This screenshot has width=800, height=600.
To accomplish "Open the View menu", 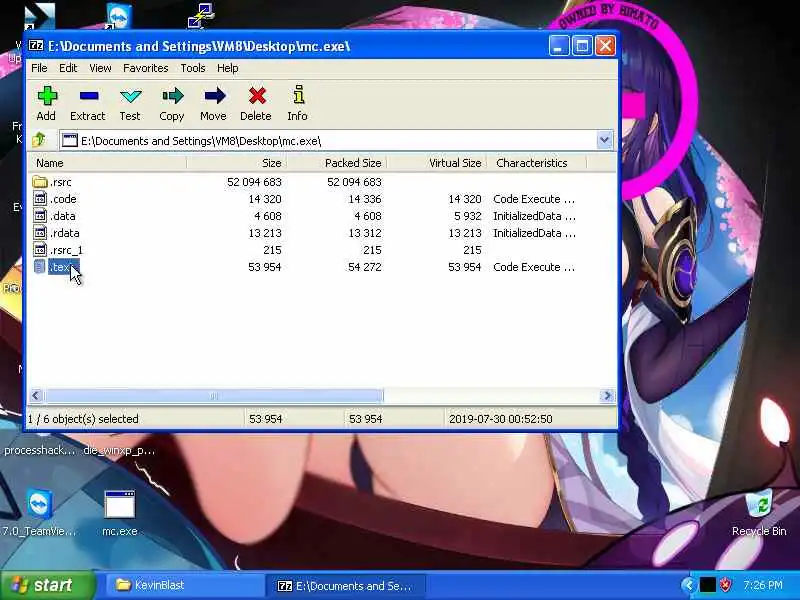I will [x=100, y=68].
